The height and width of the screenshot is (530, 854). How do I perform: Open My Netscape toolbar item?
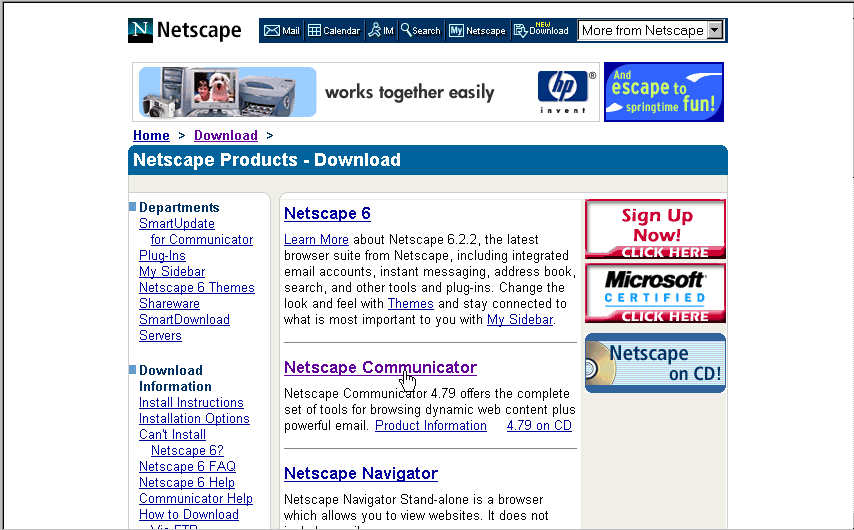coord(477,31)
